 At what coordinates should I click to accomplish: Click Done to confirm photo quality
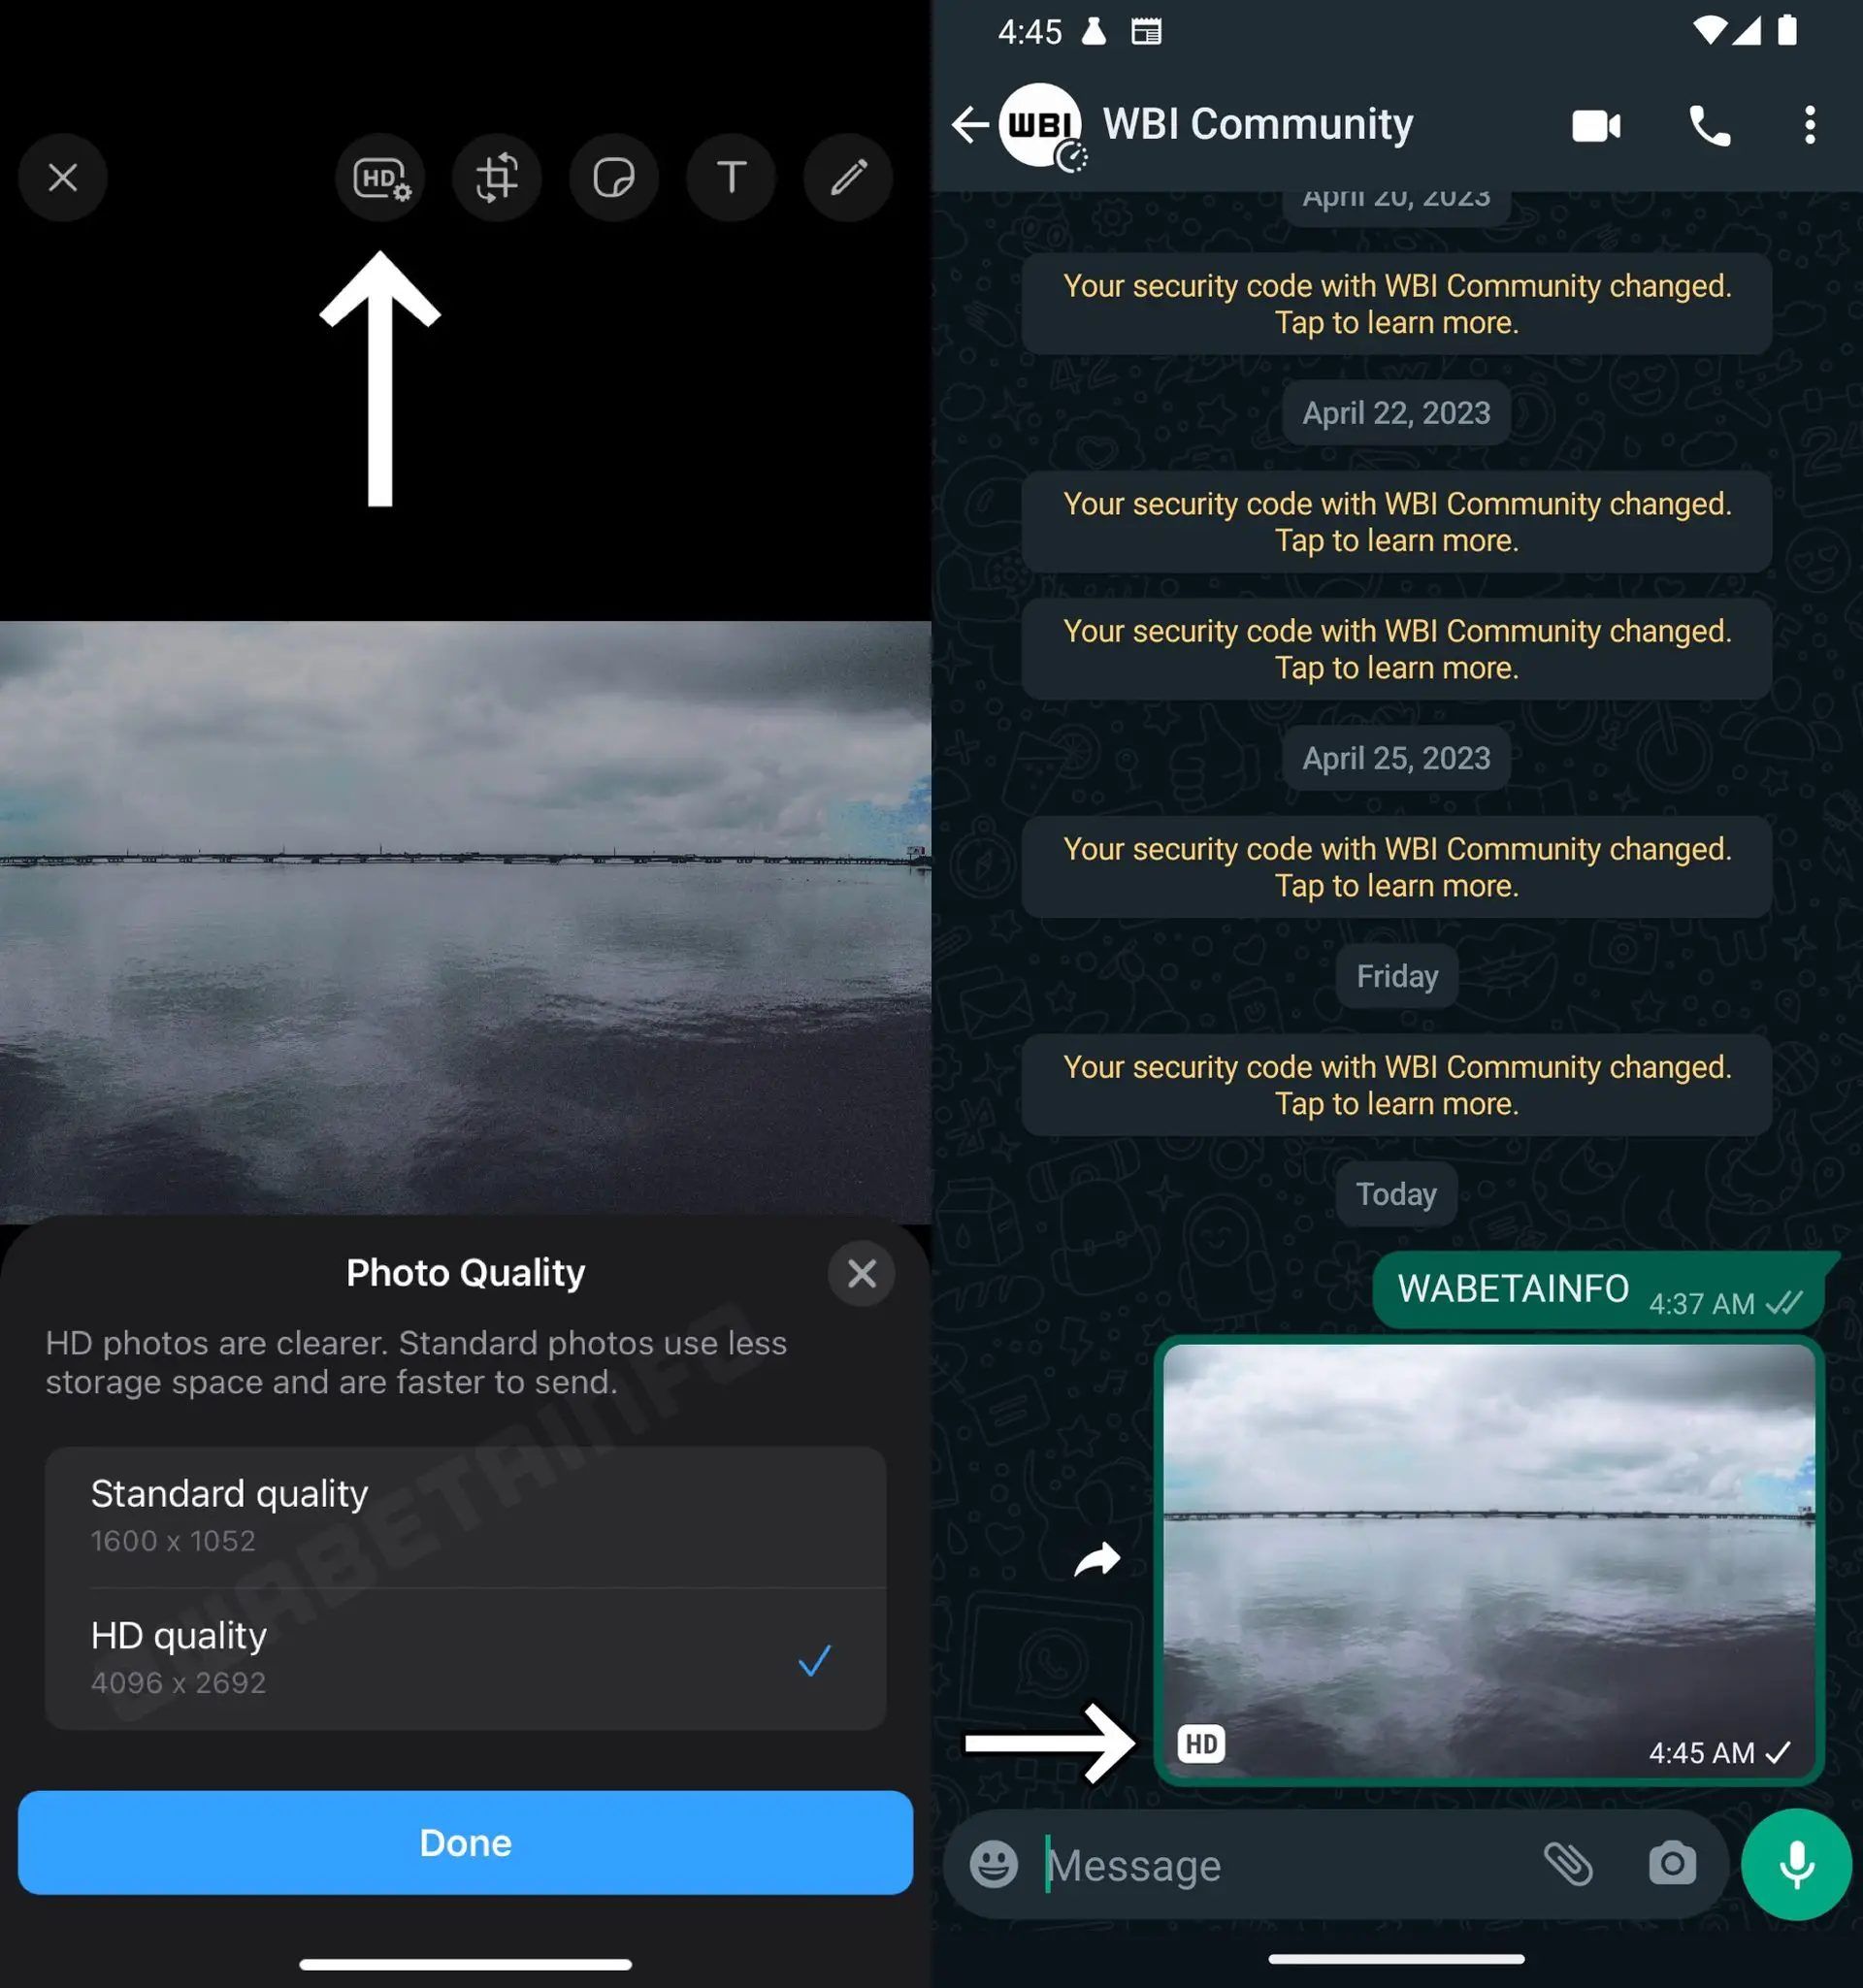464,1841
